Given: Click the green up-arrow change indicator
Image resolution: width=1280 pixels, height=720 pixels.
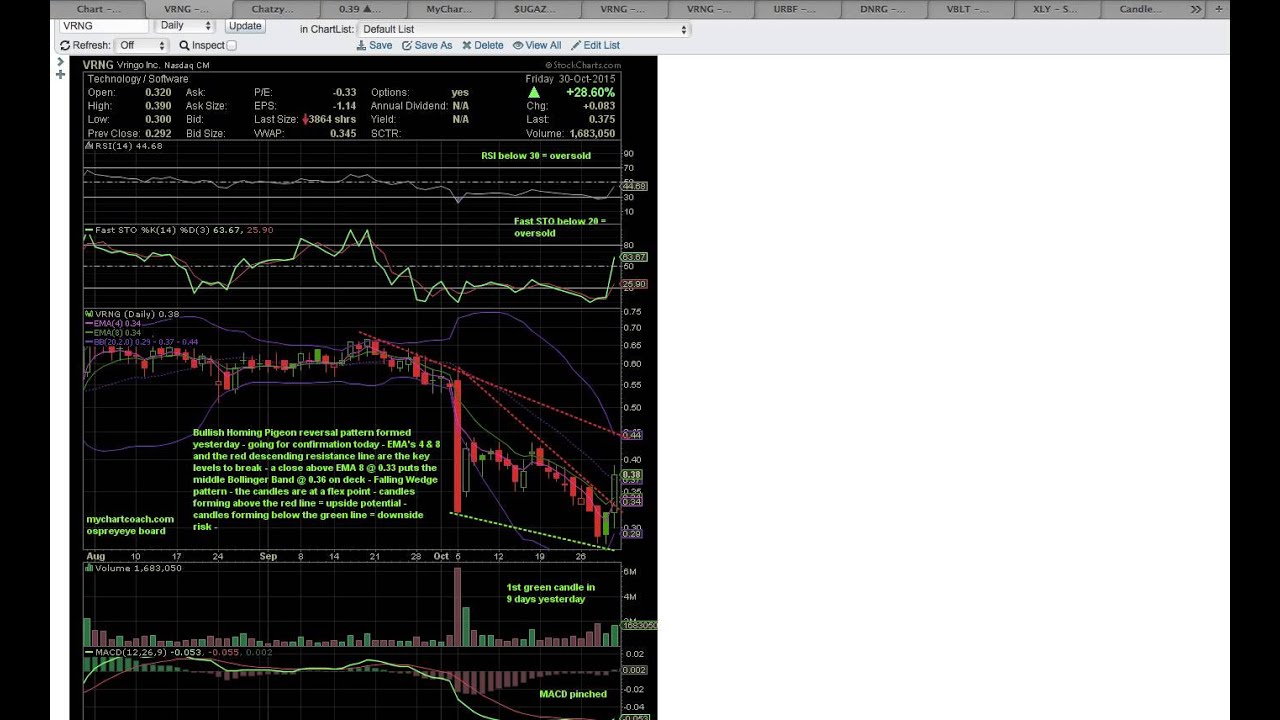Looking at the screenshot, I should (x=534, y=92).
